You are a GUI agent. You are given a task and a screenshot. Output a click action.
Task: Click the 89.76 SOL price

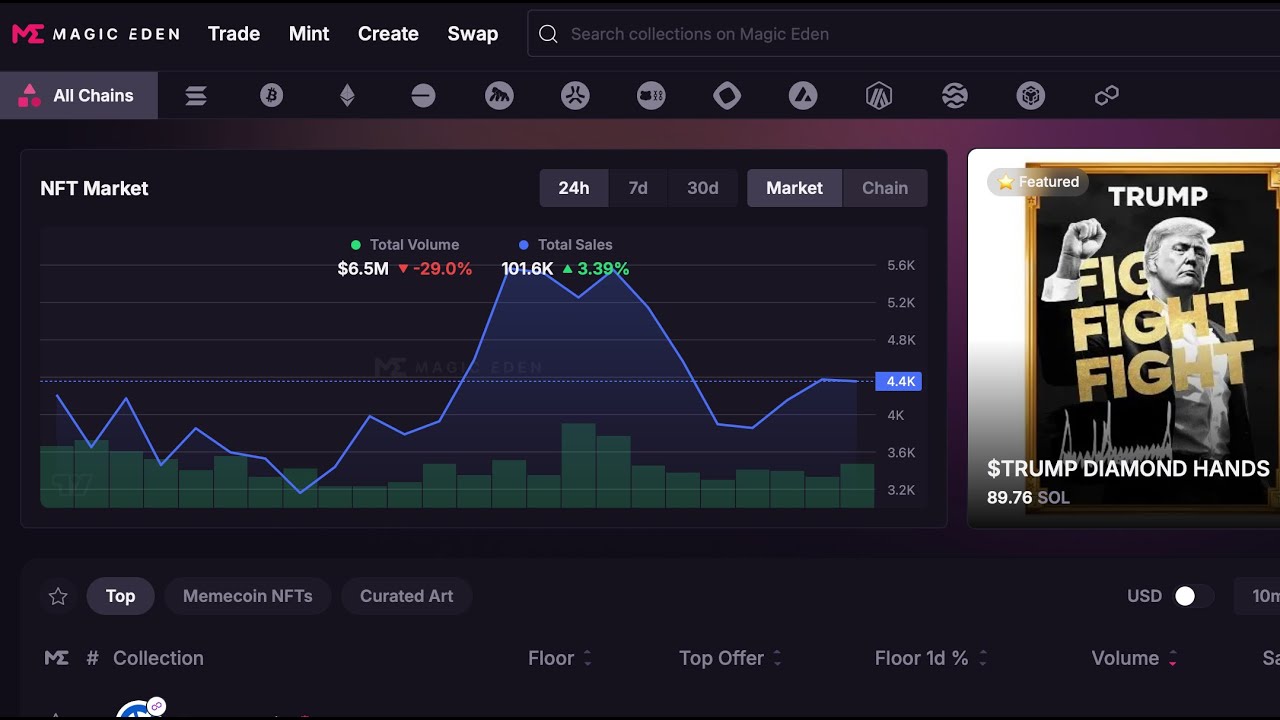pos(1028,497)
